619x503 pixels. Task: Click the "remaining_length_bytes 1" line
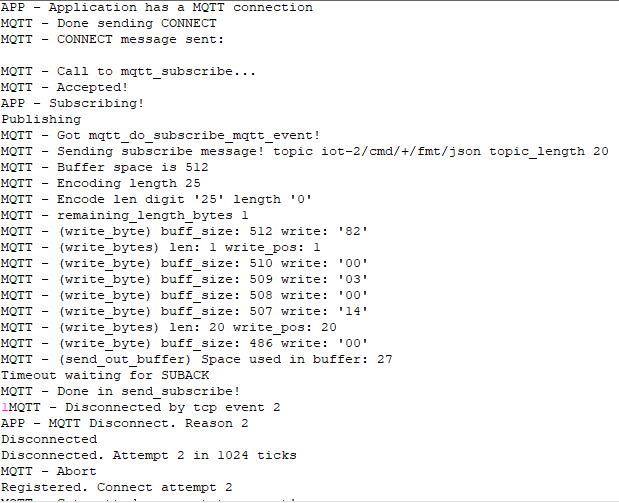click(124, 215)
